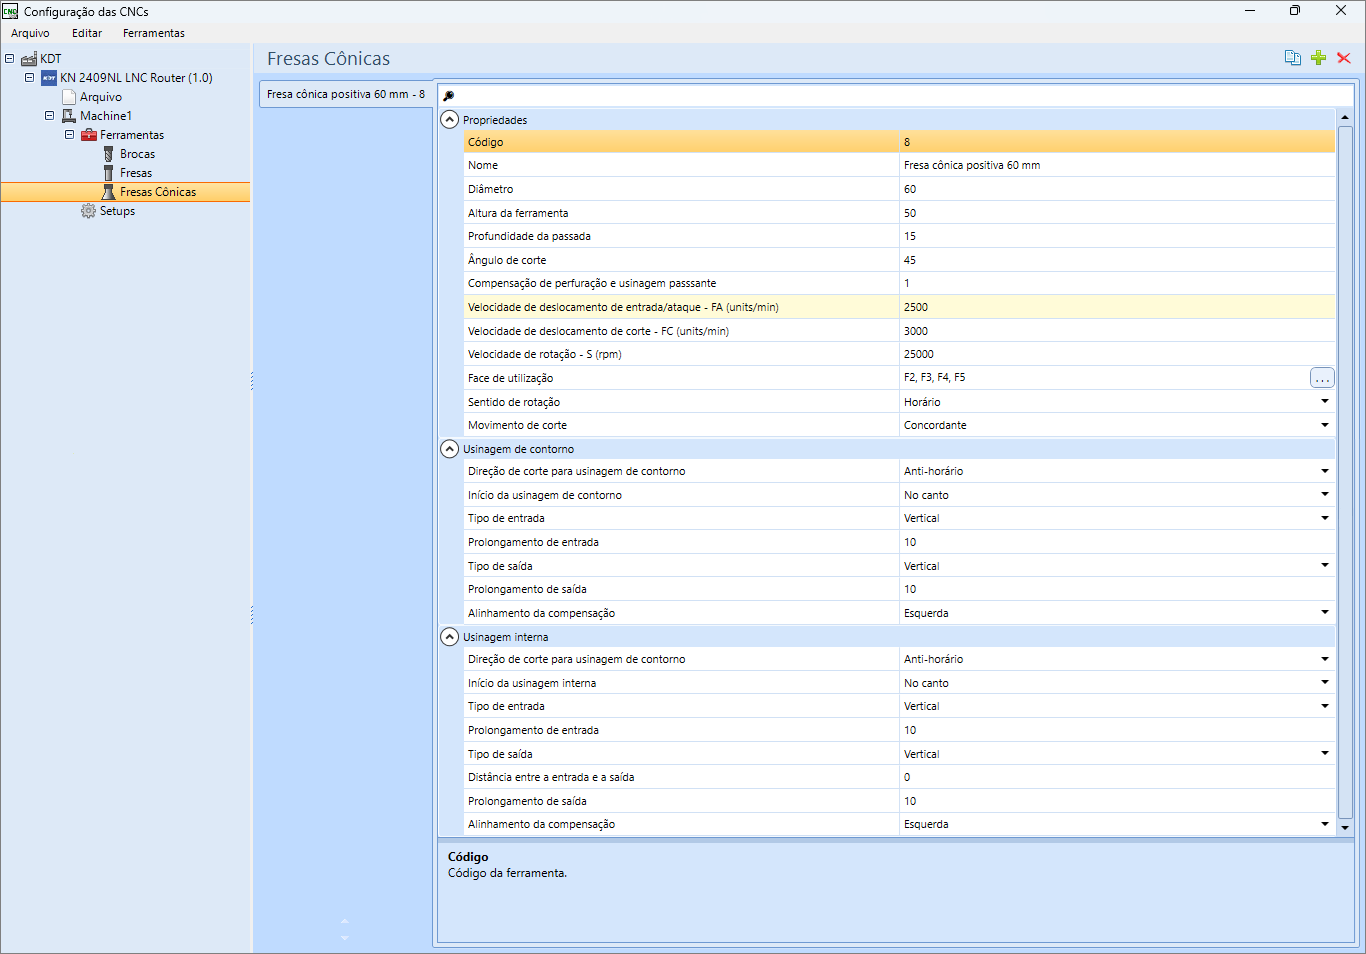Collapse the Propriedades section
This screenshot has height=954, width=1366.
pos(450,119)
